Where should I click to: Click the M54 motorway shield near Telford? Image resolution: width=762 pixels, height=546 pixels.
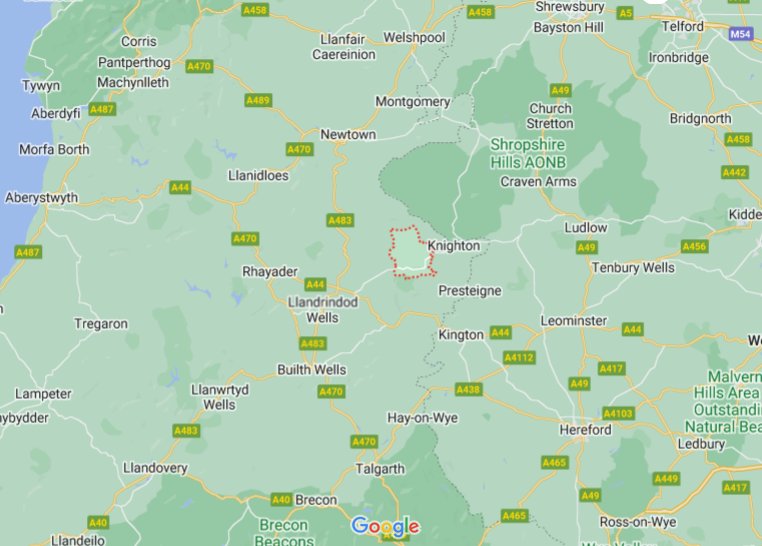pos(740,34)
